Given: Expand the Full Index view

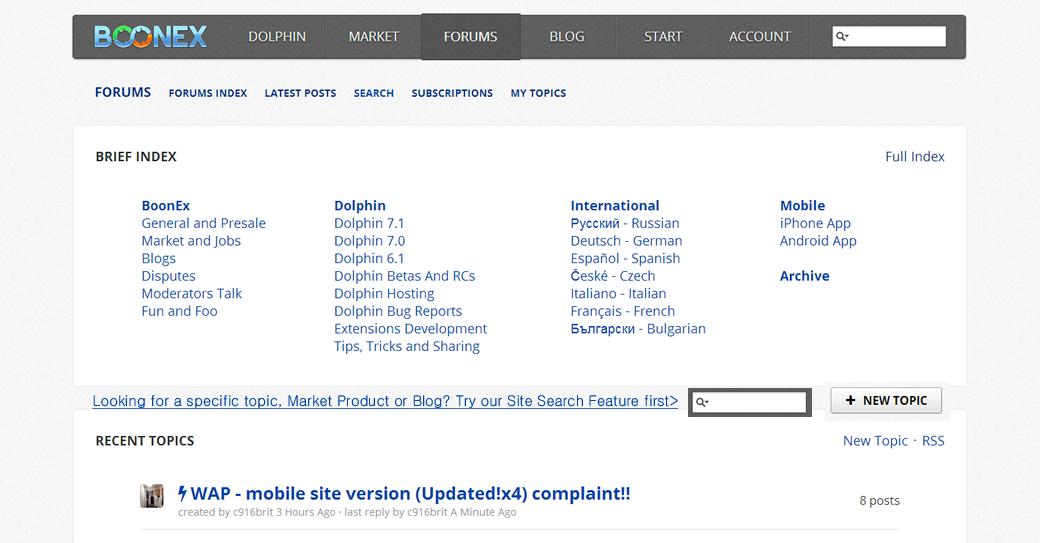Looking at the screenshot, I should click(914, 156).
